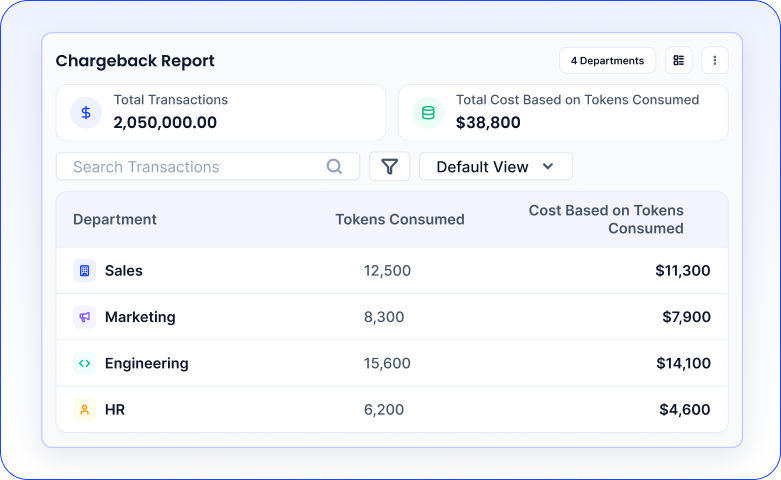Viewport: 781px width, 480px height.
Task: Click the search magnifier icon
Action: click(x=334, y=166)
